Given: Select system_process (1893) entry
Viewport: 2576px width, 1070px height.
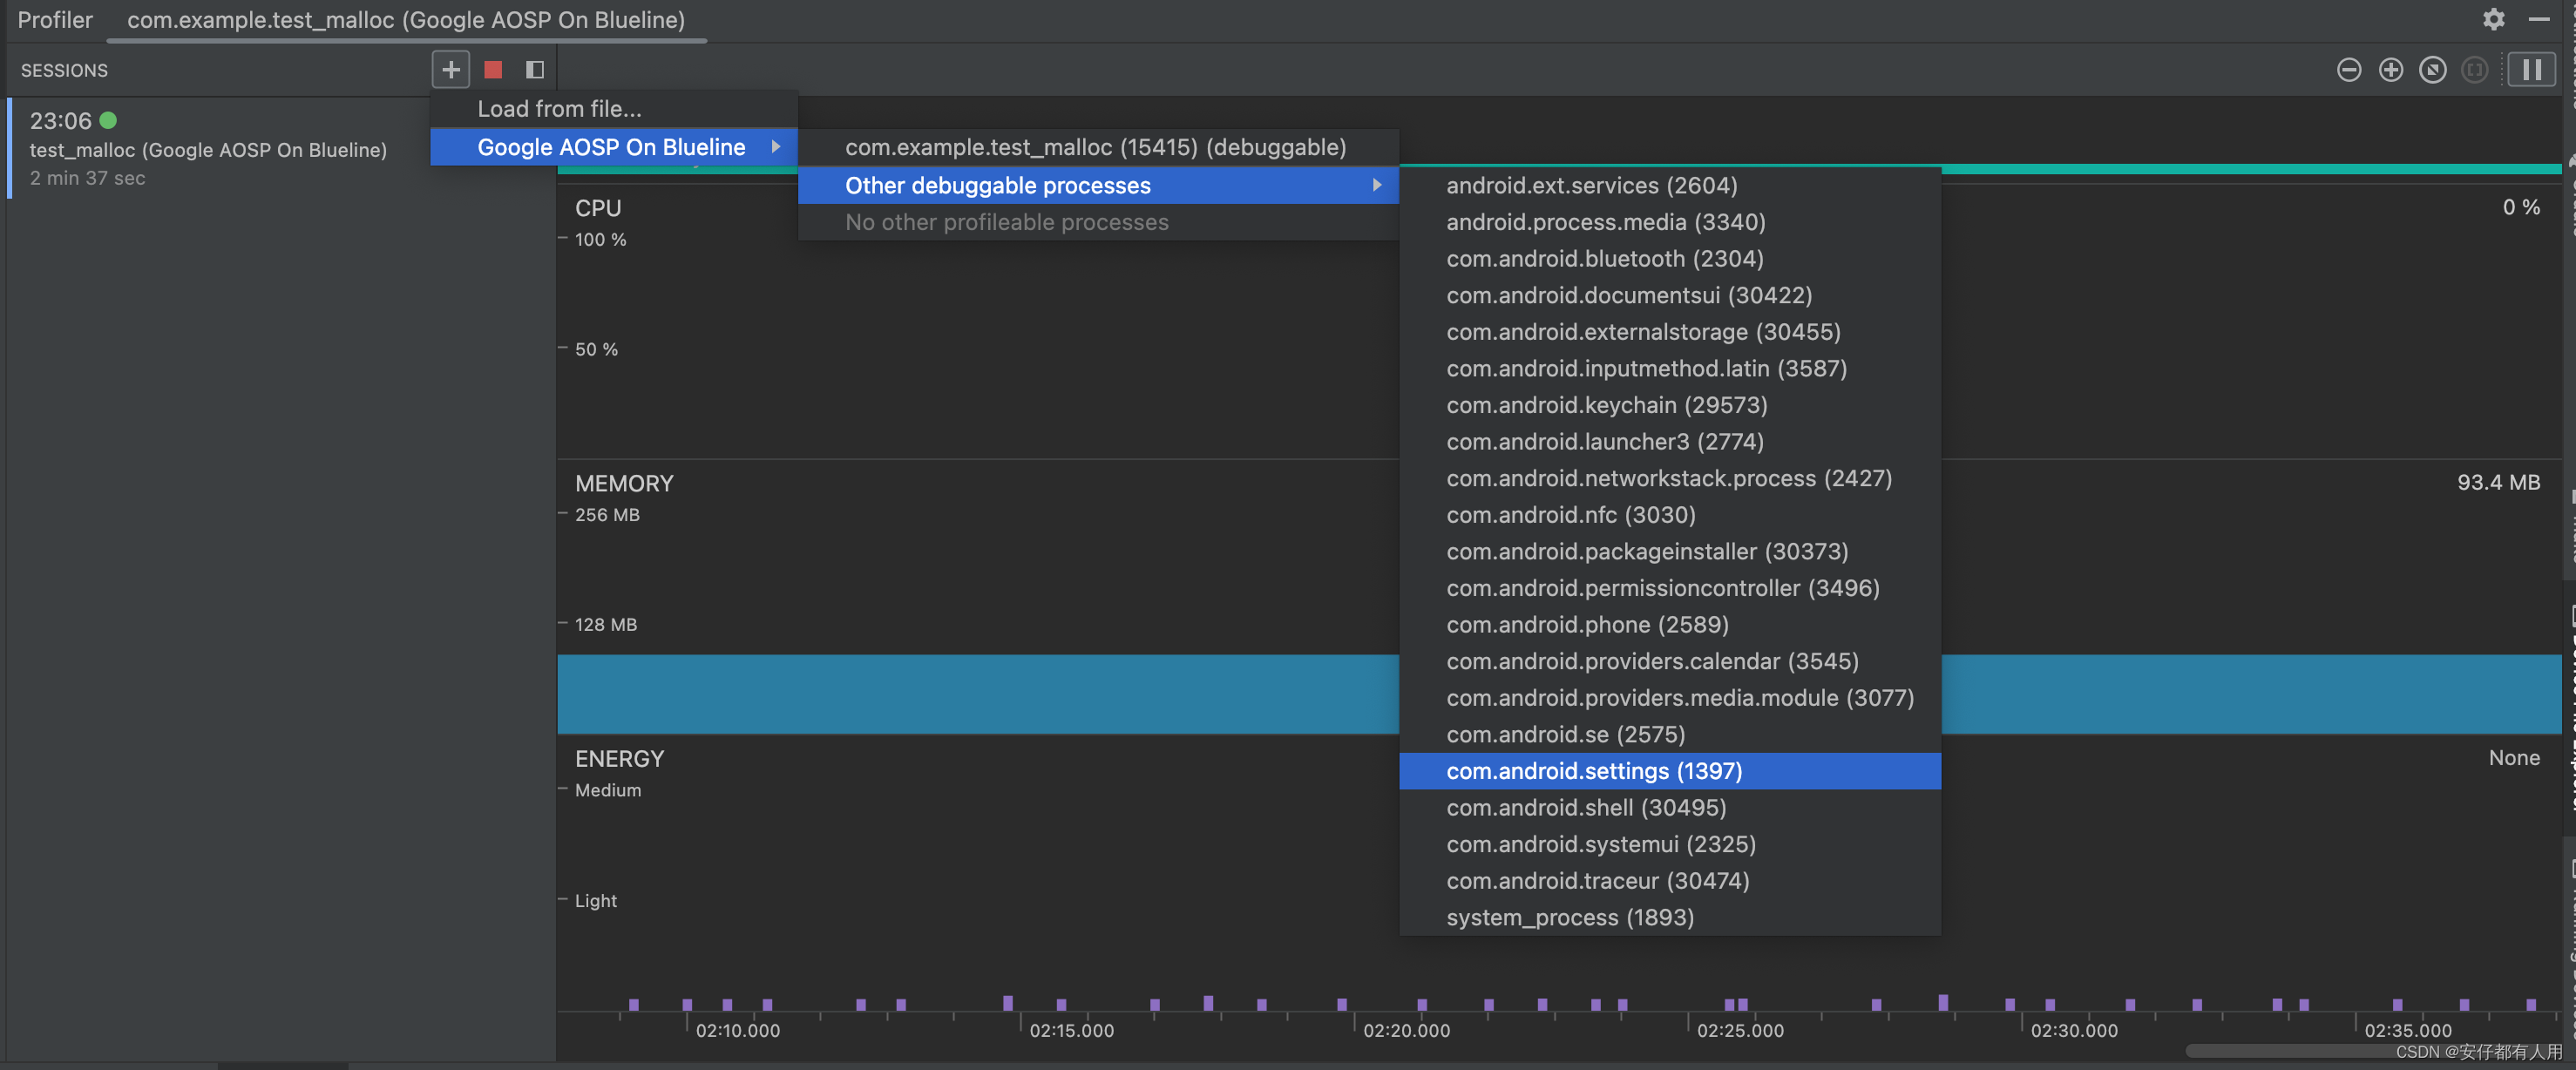Looking at the screenshot, I should click(x=1670, y=917).
